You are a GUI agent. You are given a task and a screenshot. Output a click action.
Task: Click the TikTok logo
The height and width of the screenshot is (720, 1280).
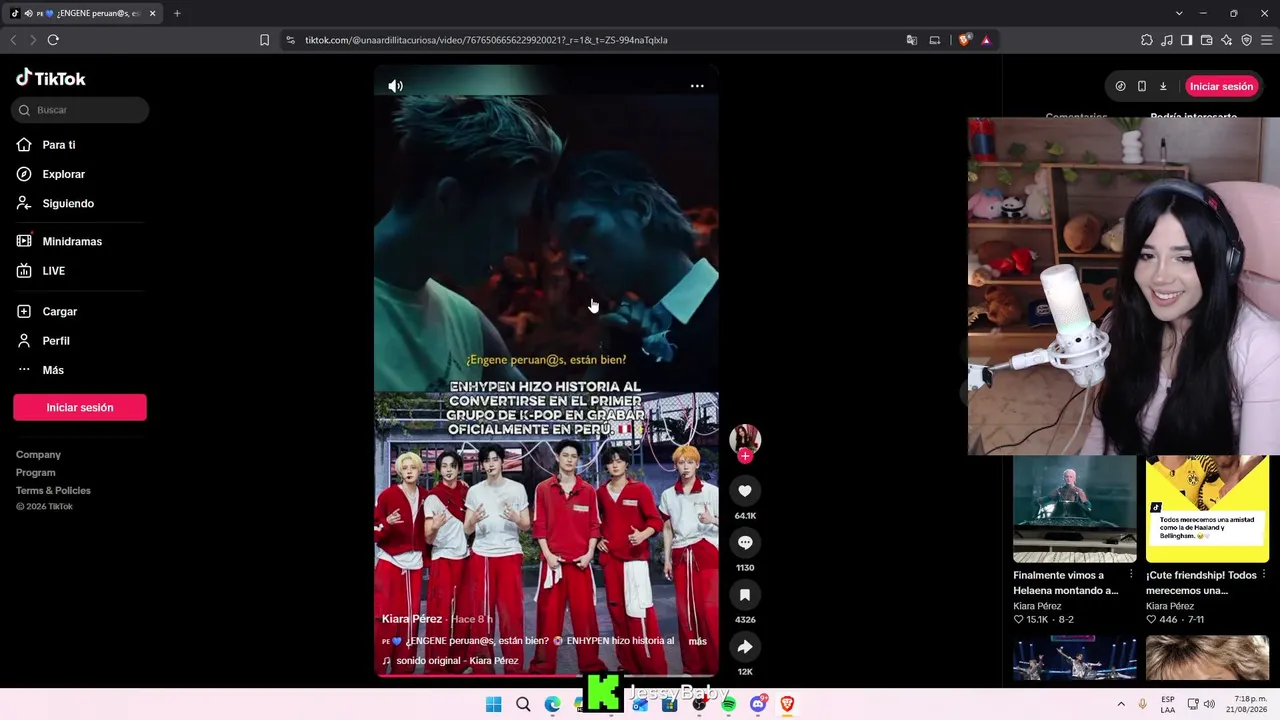tap(51, 78)
